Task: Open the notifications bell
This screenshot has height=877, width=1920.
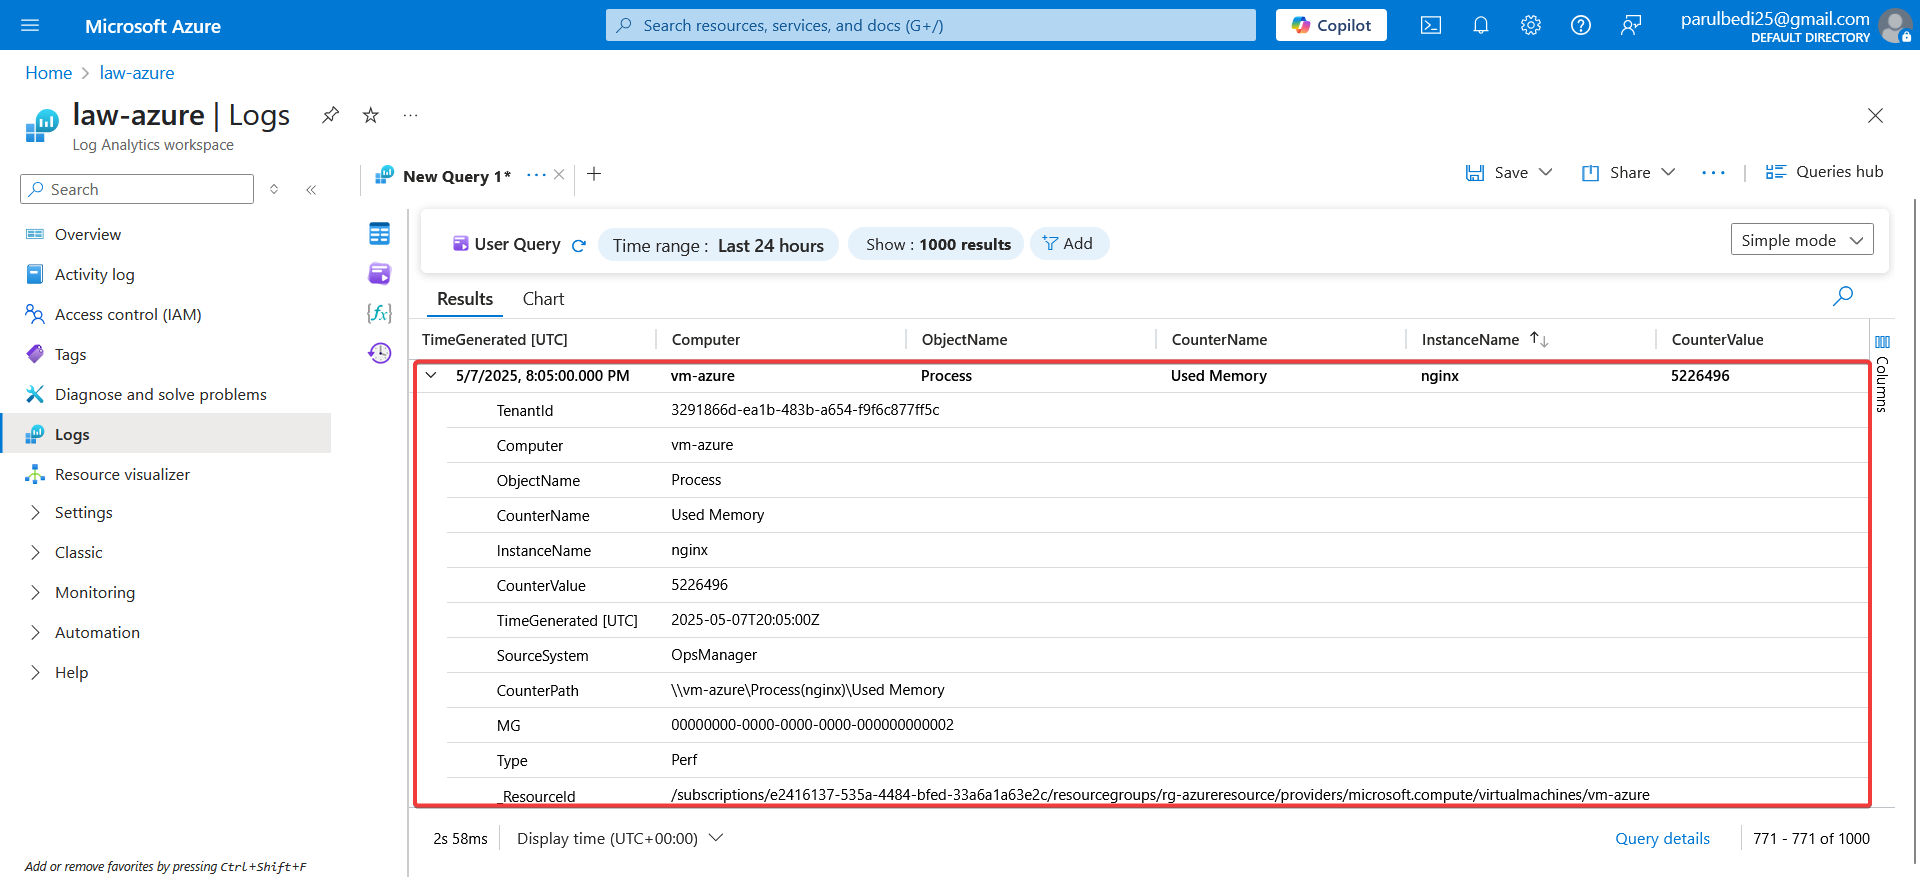Action: click(x=1481, y=25)
